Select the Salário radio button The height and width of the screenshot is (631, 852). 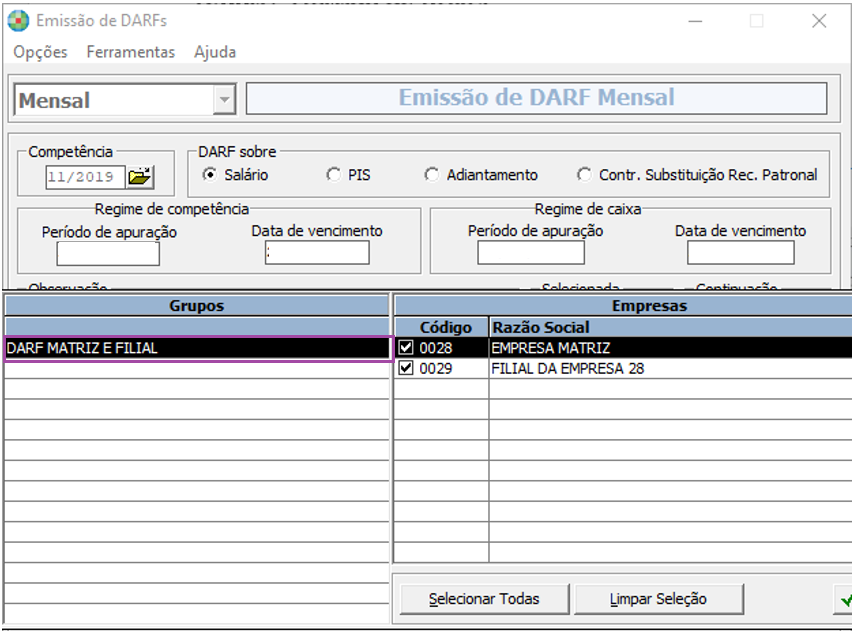[209, 174]
